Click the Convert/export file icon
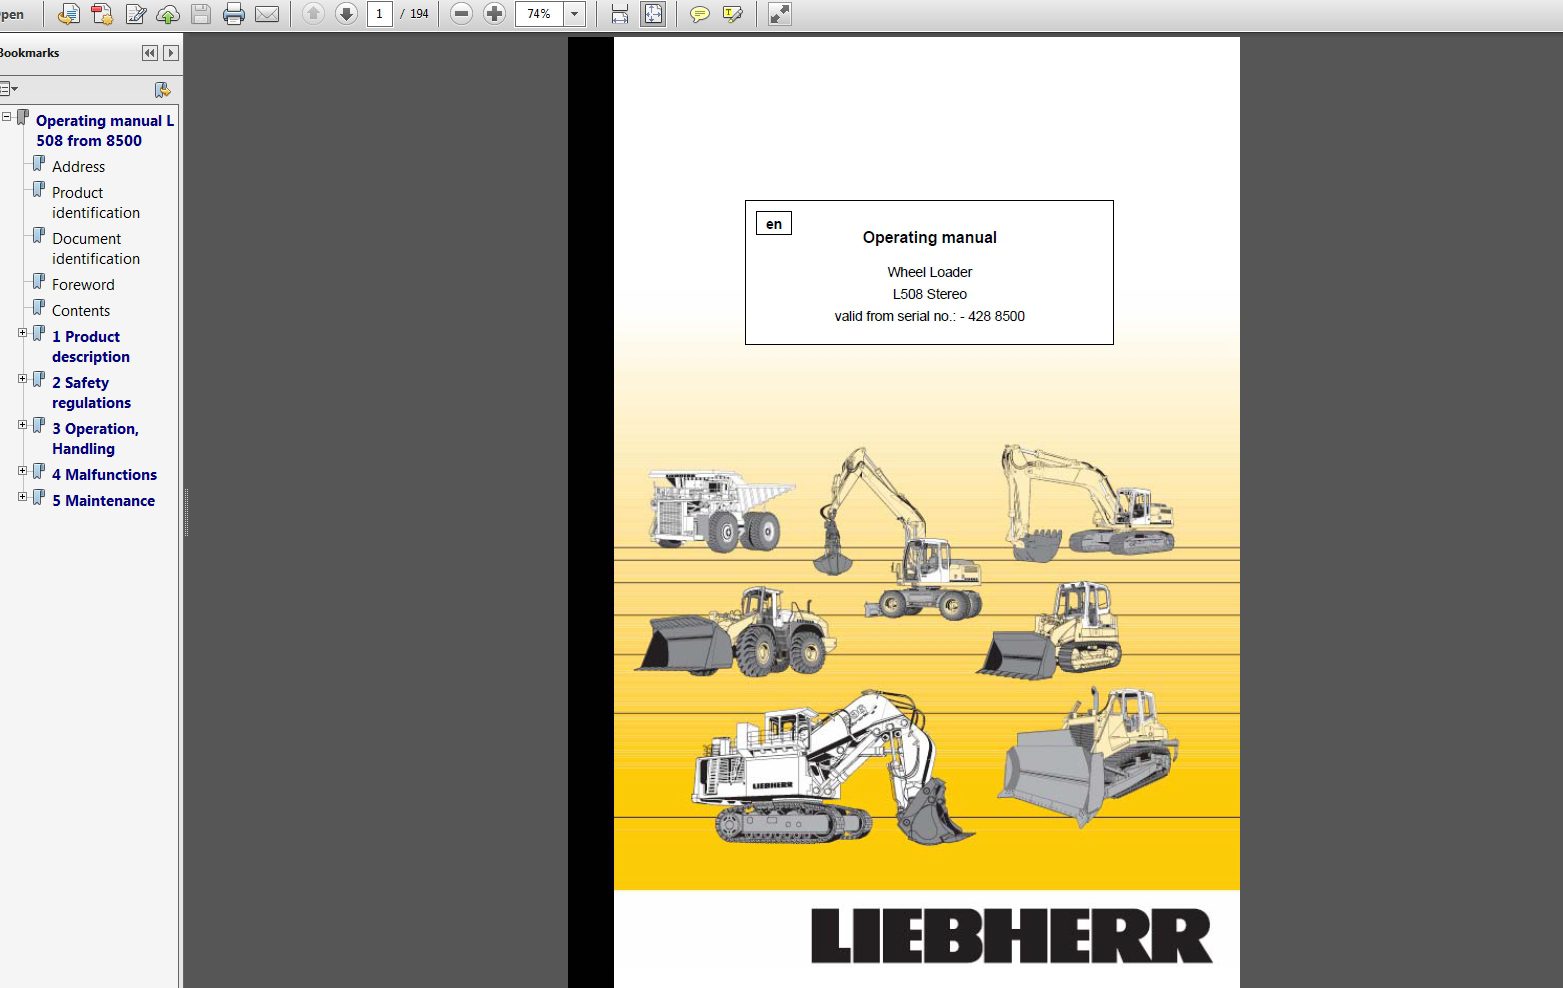The image size is (1563, 988). point(69,14)
